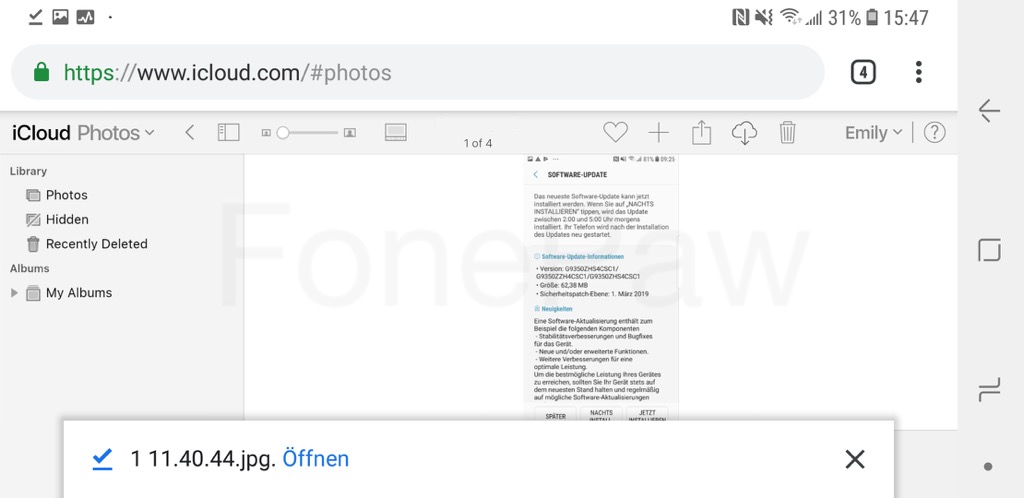Tap the navigation bar dot button
This screenshot has width=1024, height=498.
[x=988, y=466]
